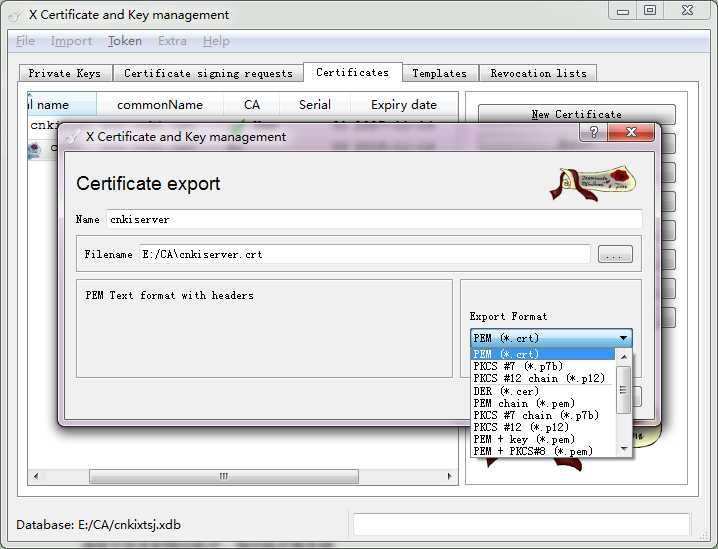Switch to Certificate signing requests tab
The height and width of the screenshot is (549, 718).
tap(208, 73)
